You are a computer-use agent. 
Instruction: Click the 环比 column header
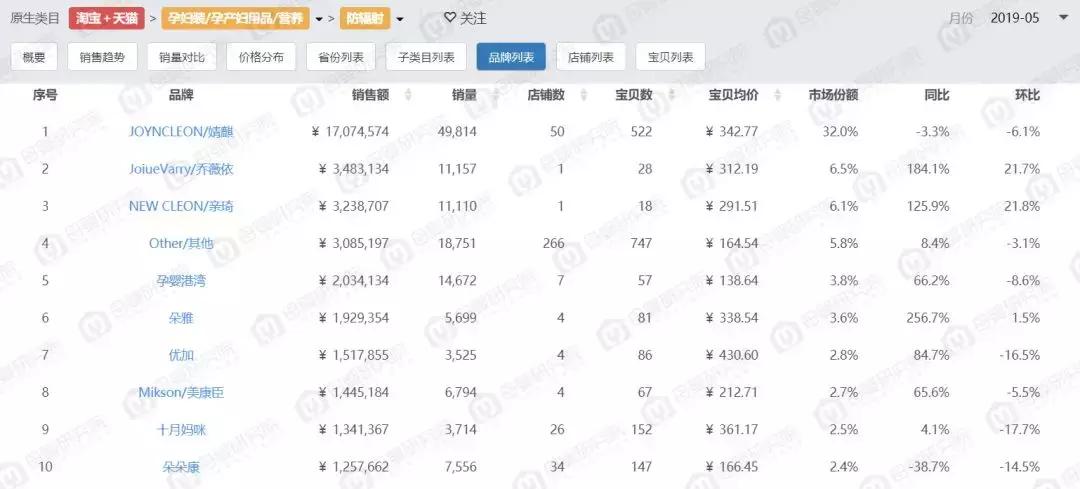point(1028,95)
